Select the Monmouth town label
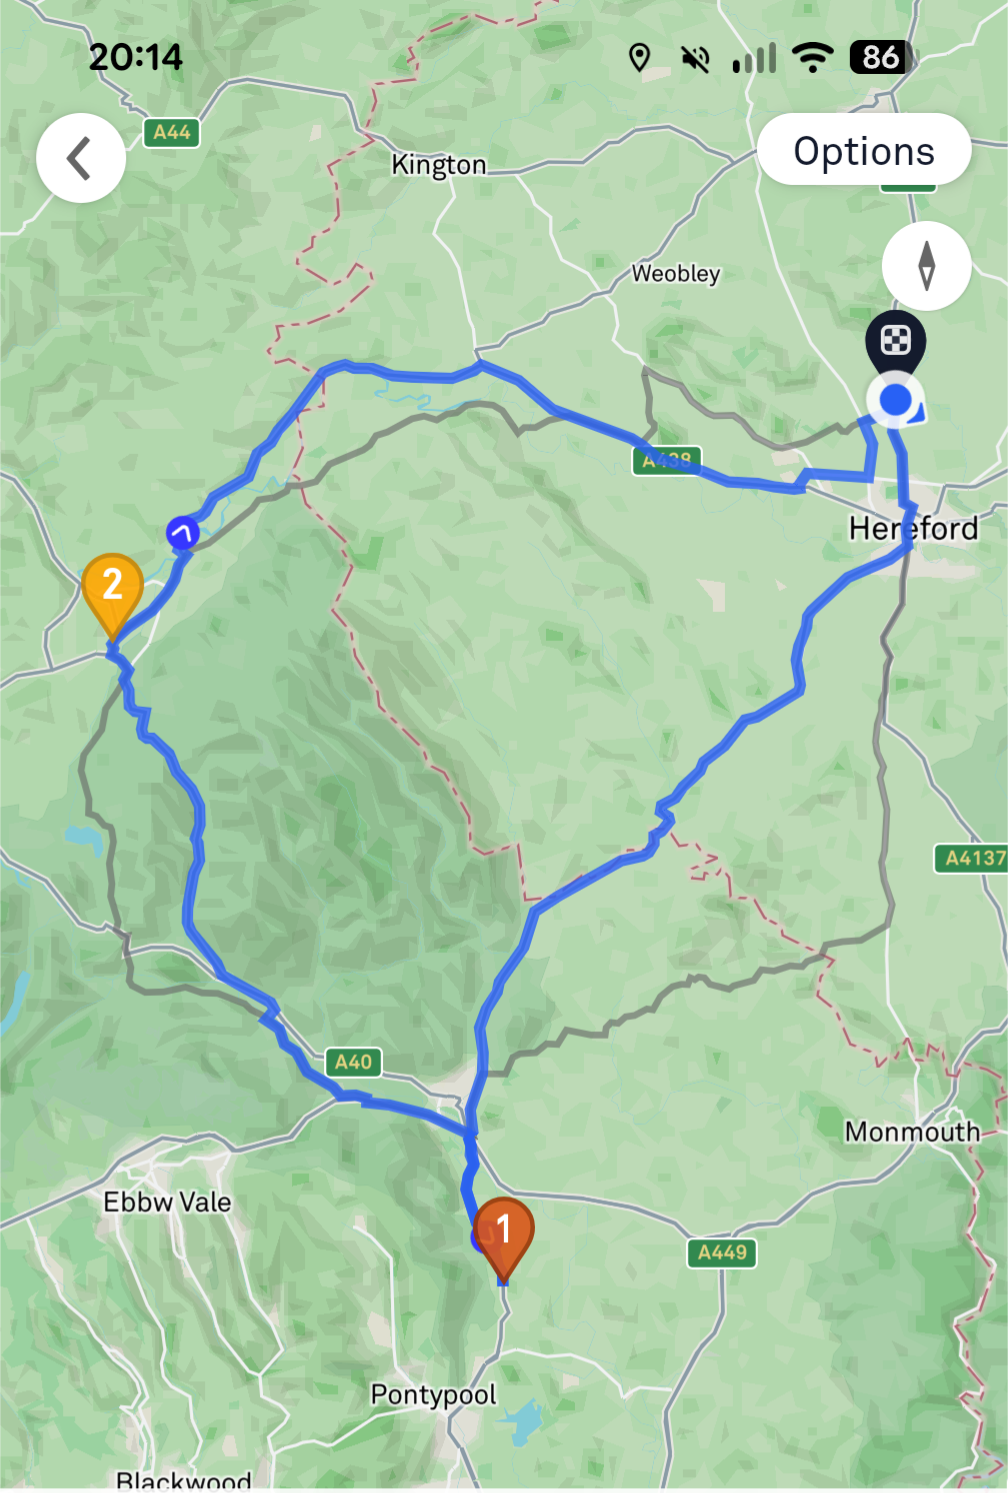This screenshot has height=1493, width=1008. click(913, 1132)
